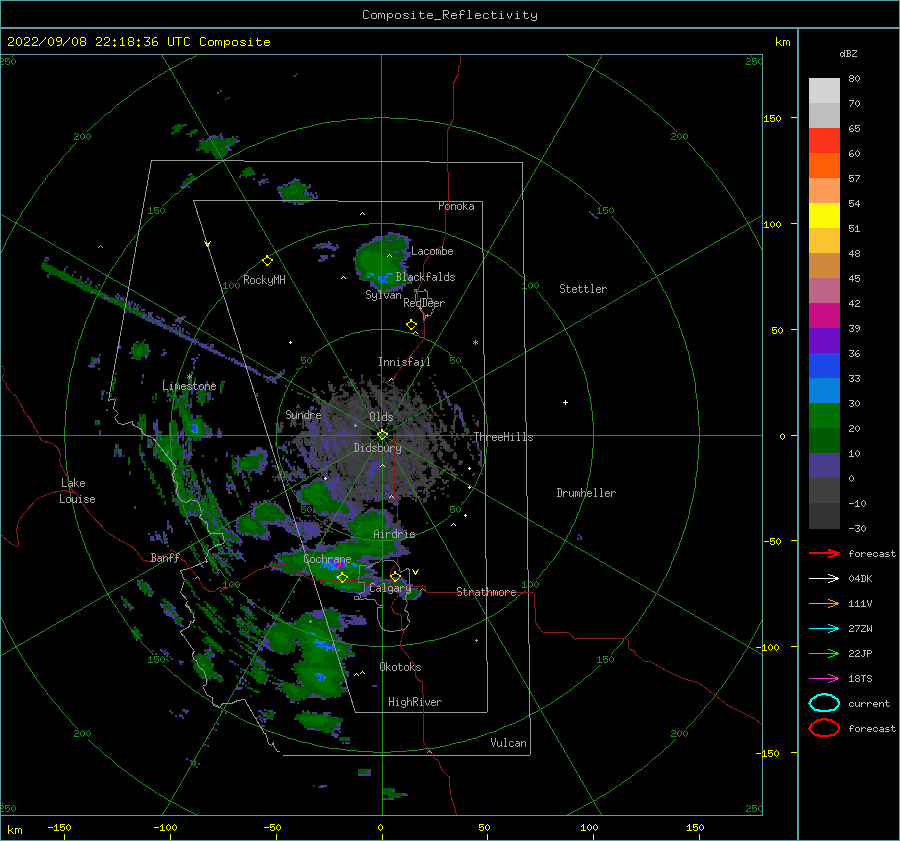The height and width of the screenshot is (841, 900).
Task: Click the green 22JP arrow symbol
Action: pyautogui.click(x=824, y=653)
